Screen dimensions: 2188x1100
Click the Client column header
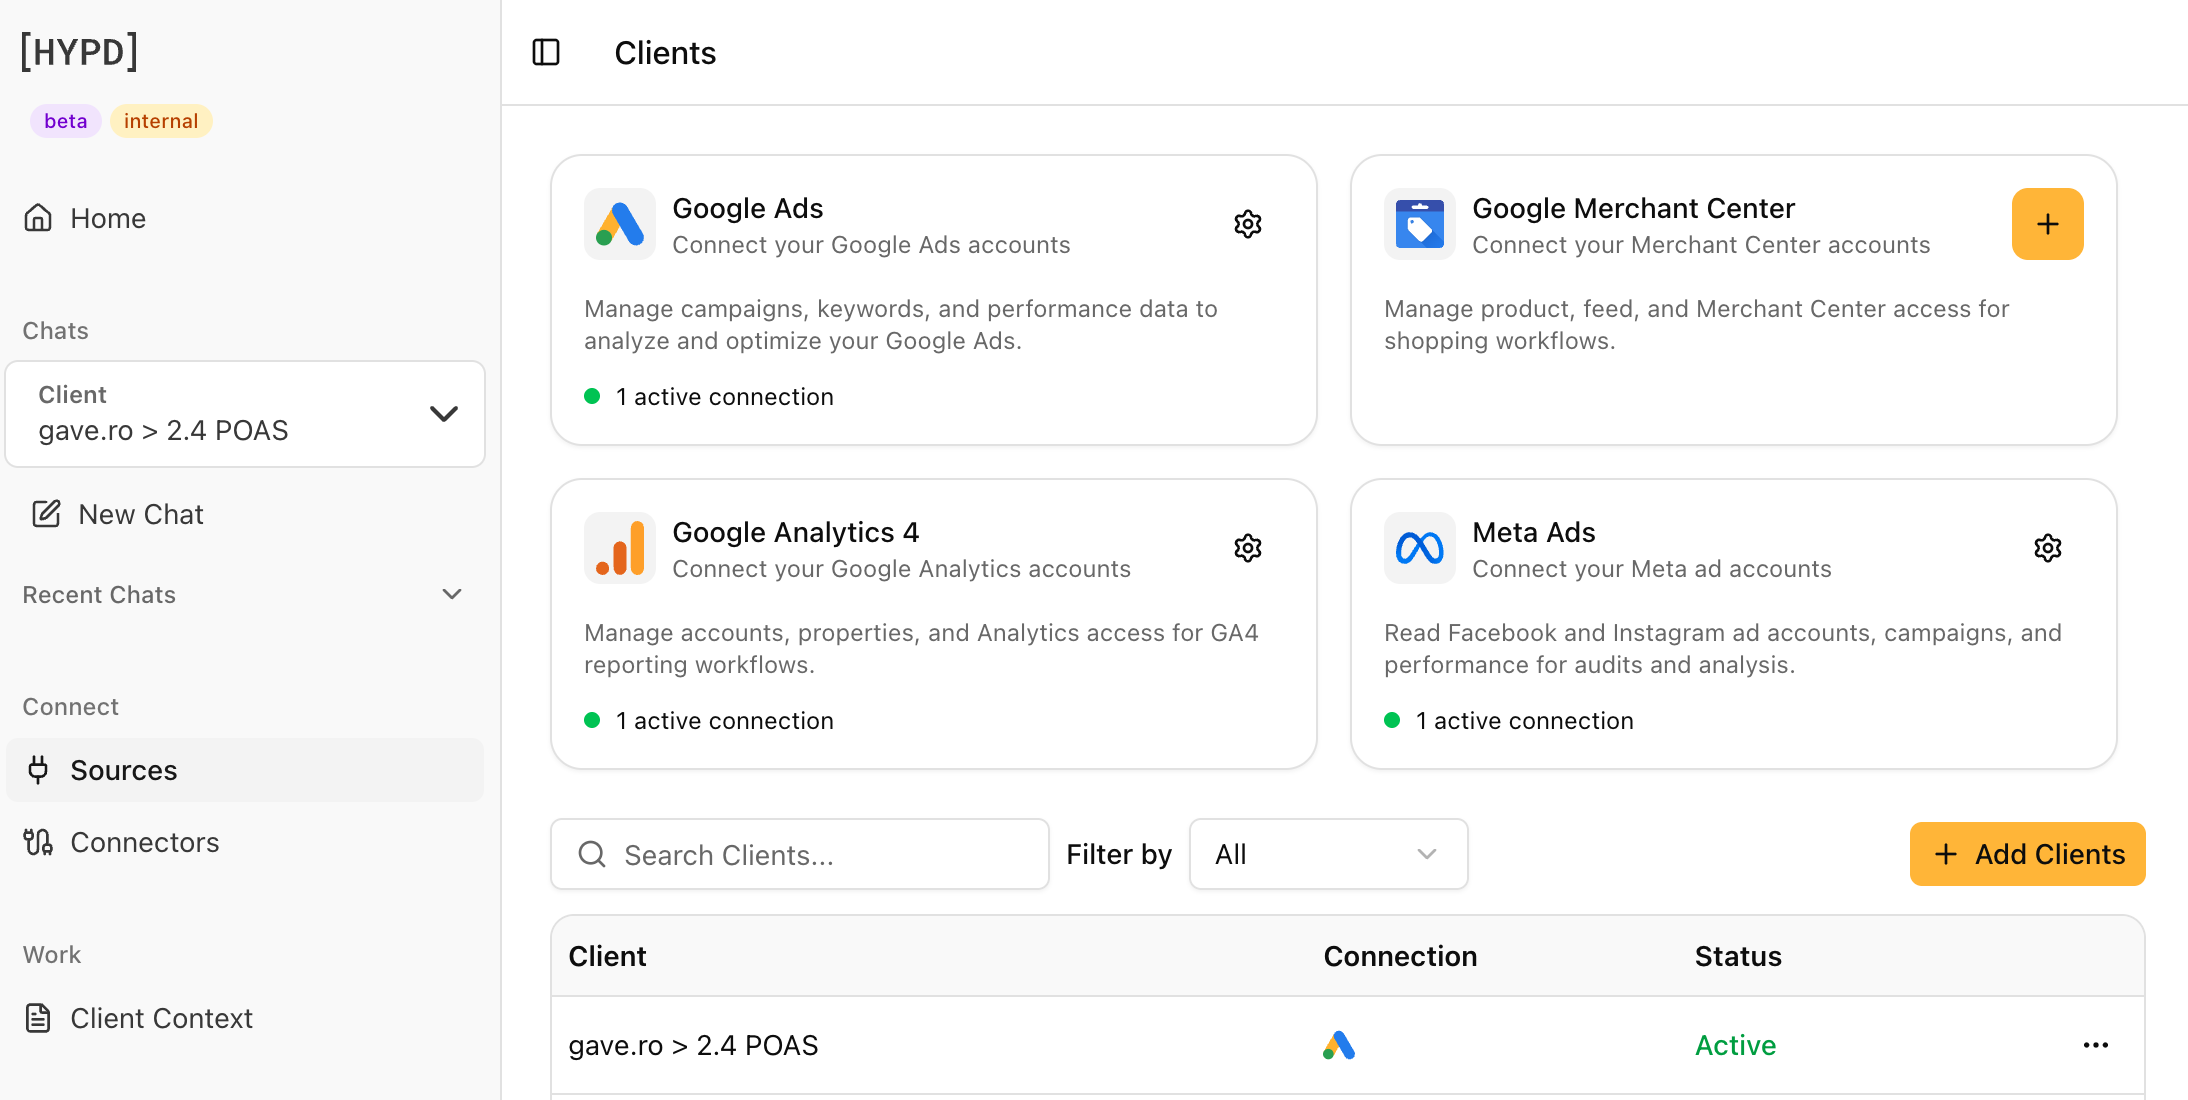[607, 956]
